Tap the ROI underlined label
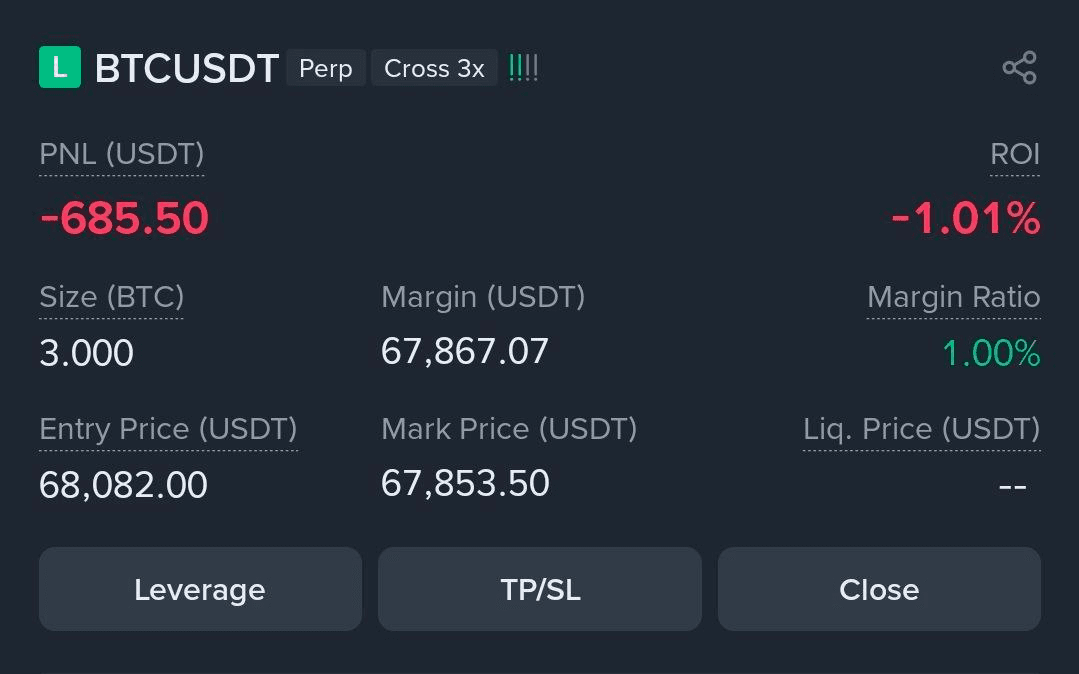Image resolution: width=1079 pixels, height=674 pixels. 1014,154
